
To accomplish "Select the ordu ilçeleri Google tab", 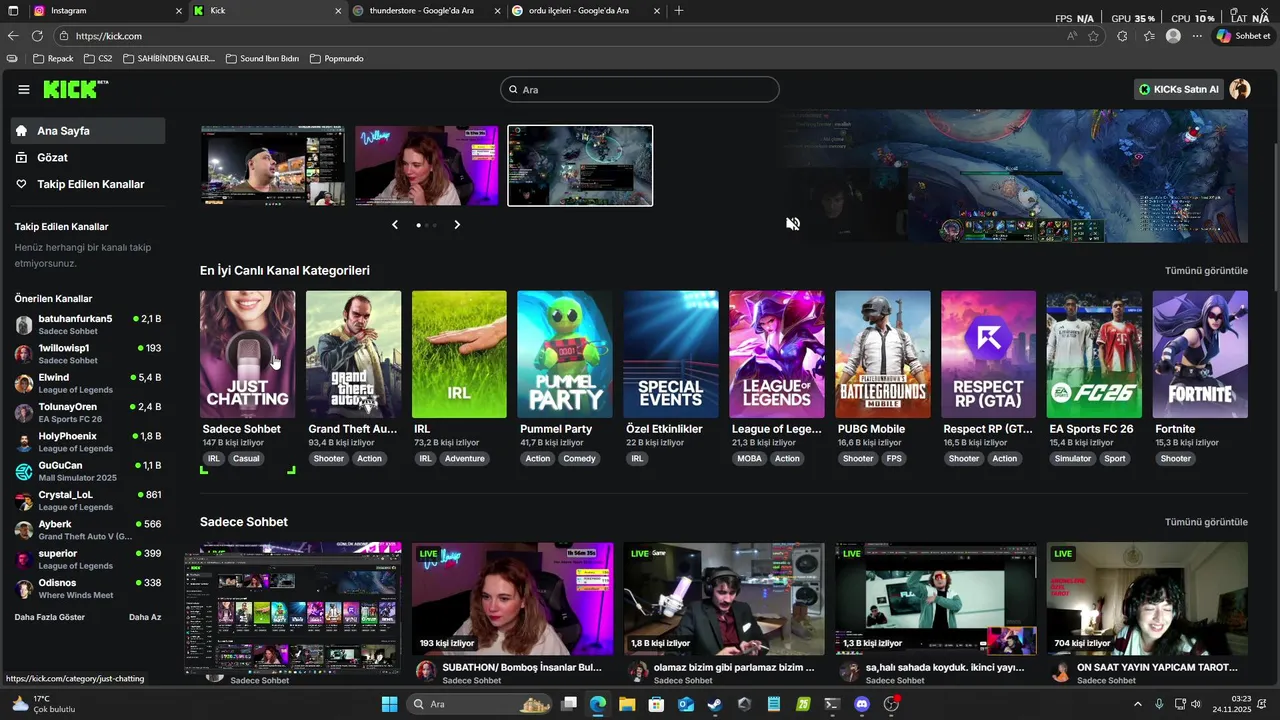I will tap(585, 10).
